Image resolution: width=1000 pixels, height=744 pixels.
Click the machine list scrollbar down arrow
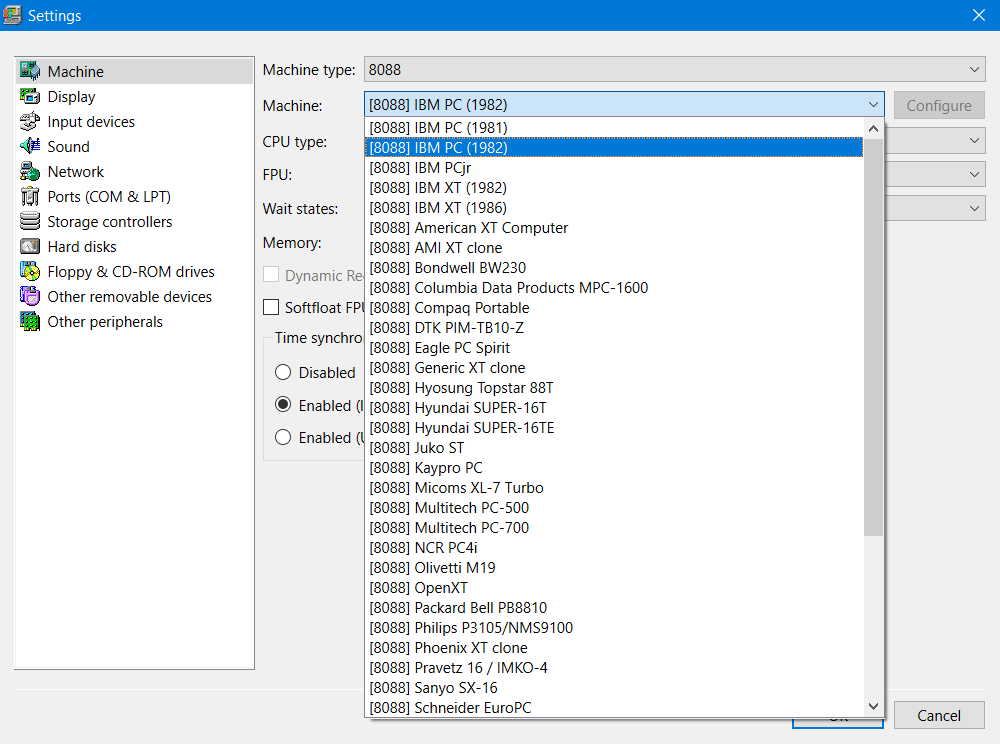tap(874, 707)
